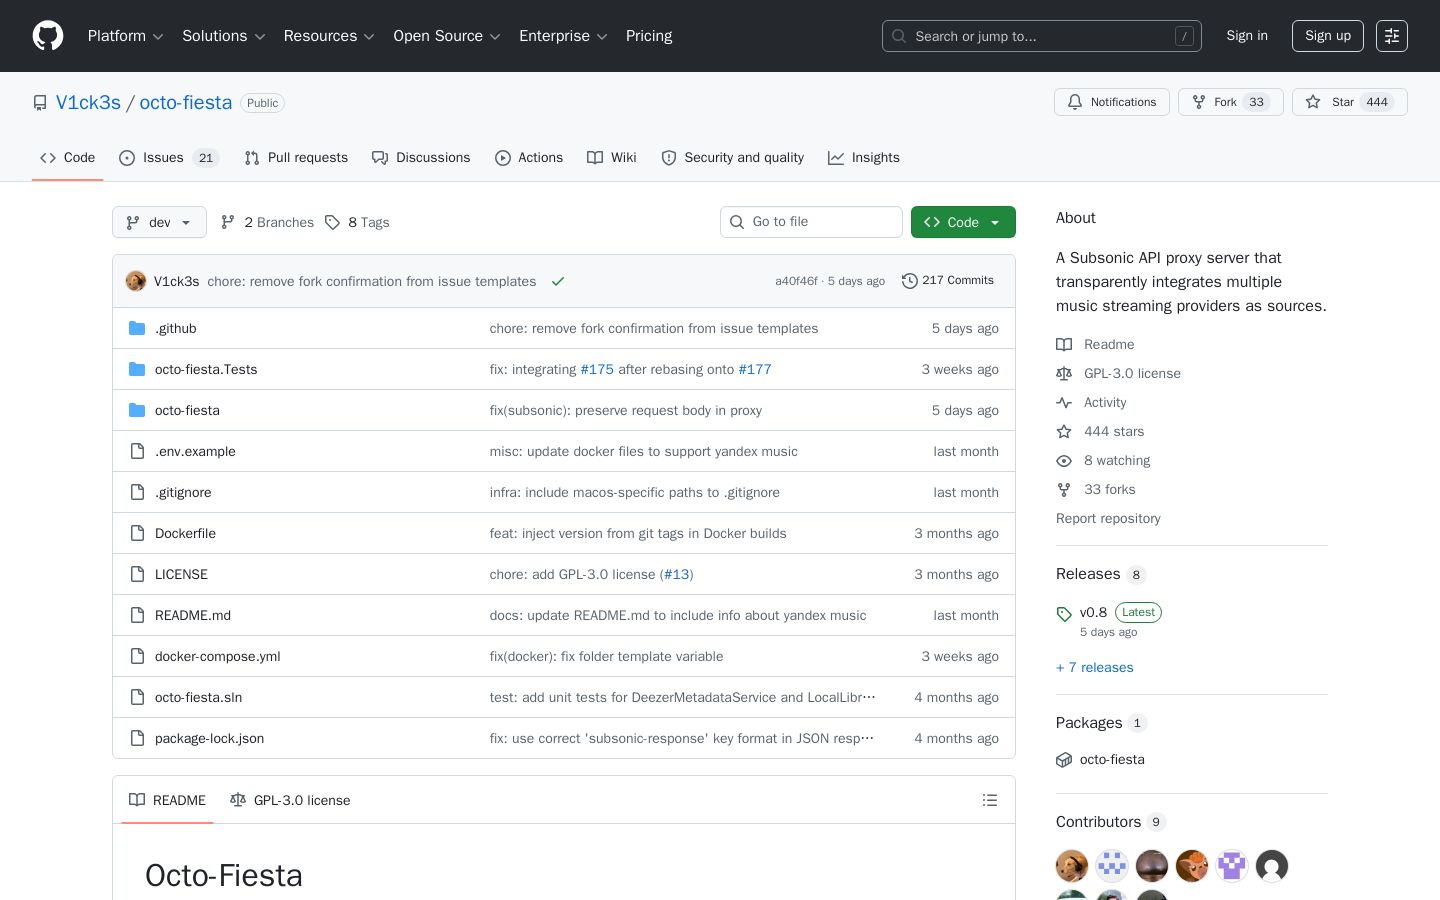Focus the Go to file field
The height and width of the screenshot is (900, 1440).
click(811, 222)
